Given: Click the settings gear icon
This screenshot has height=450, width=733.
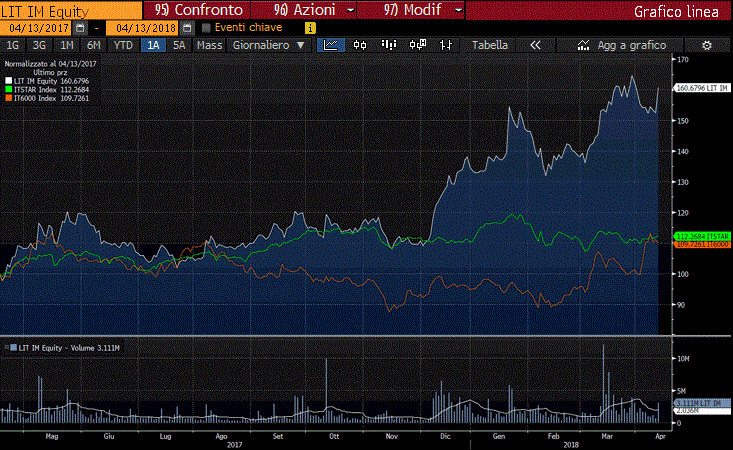Looking at the screenshot, I should click(707, 45).
